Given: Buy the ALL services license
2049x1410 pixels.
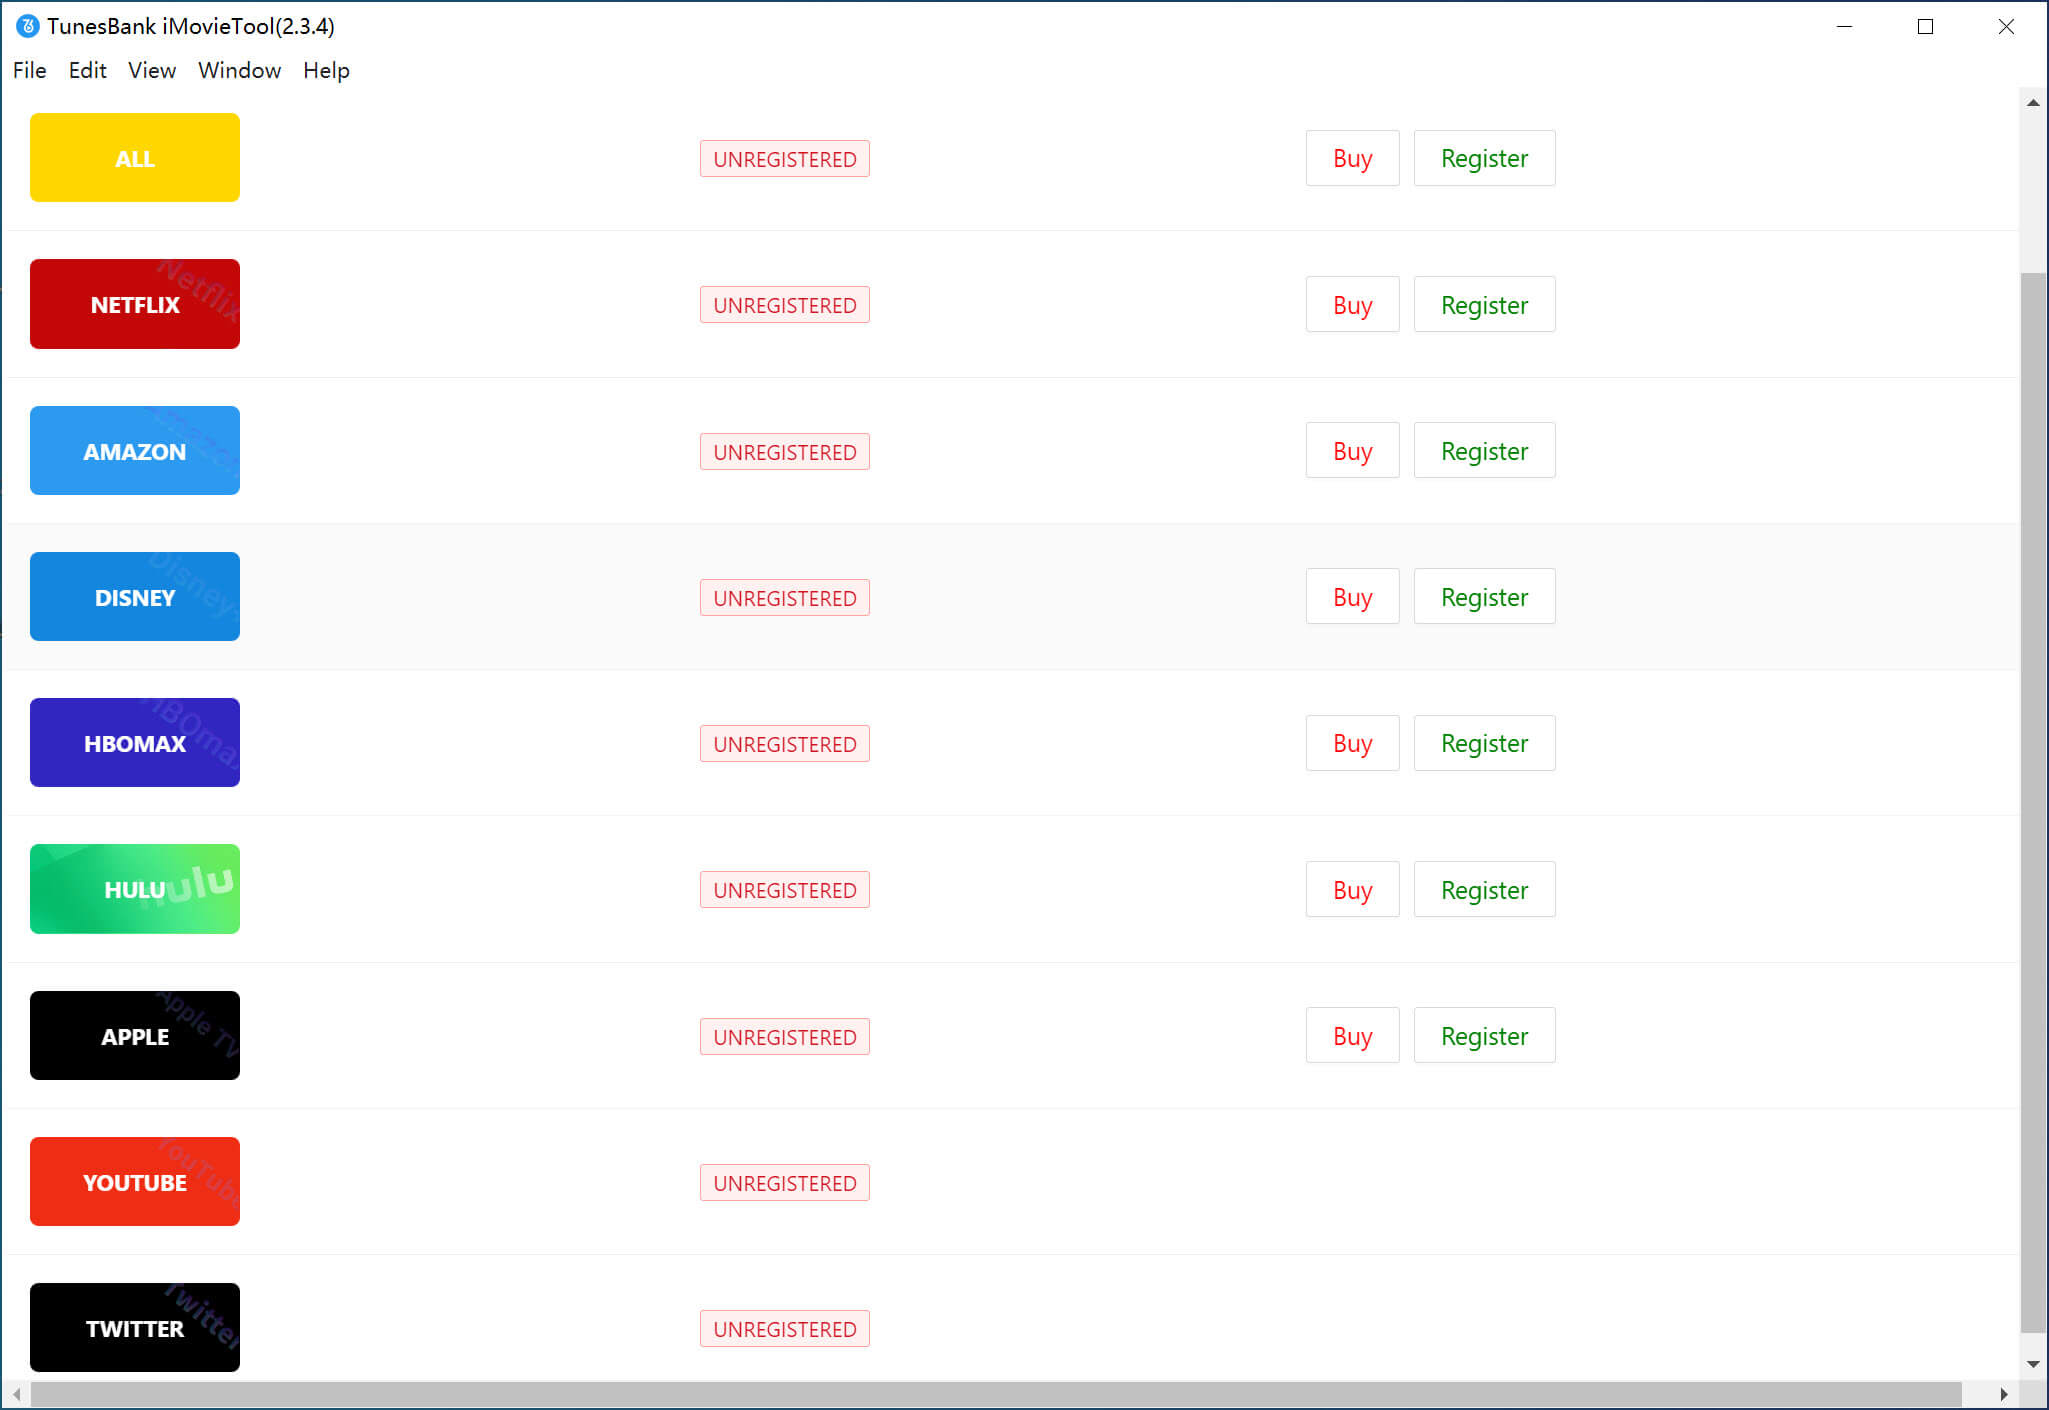Looking at the screenshot, I should (1352, 158).
